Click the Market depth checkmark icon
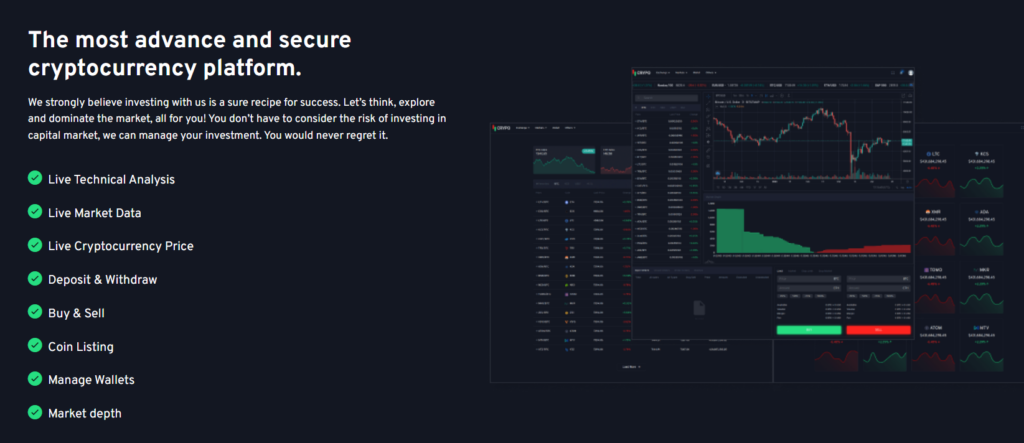This screenshot has height=443, width=1024. (x=35, y=413)
